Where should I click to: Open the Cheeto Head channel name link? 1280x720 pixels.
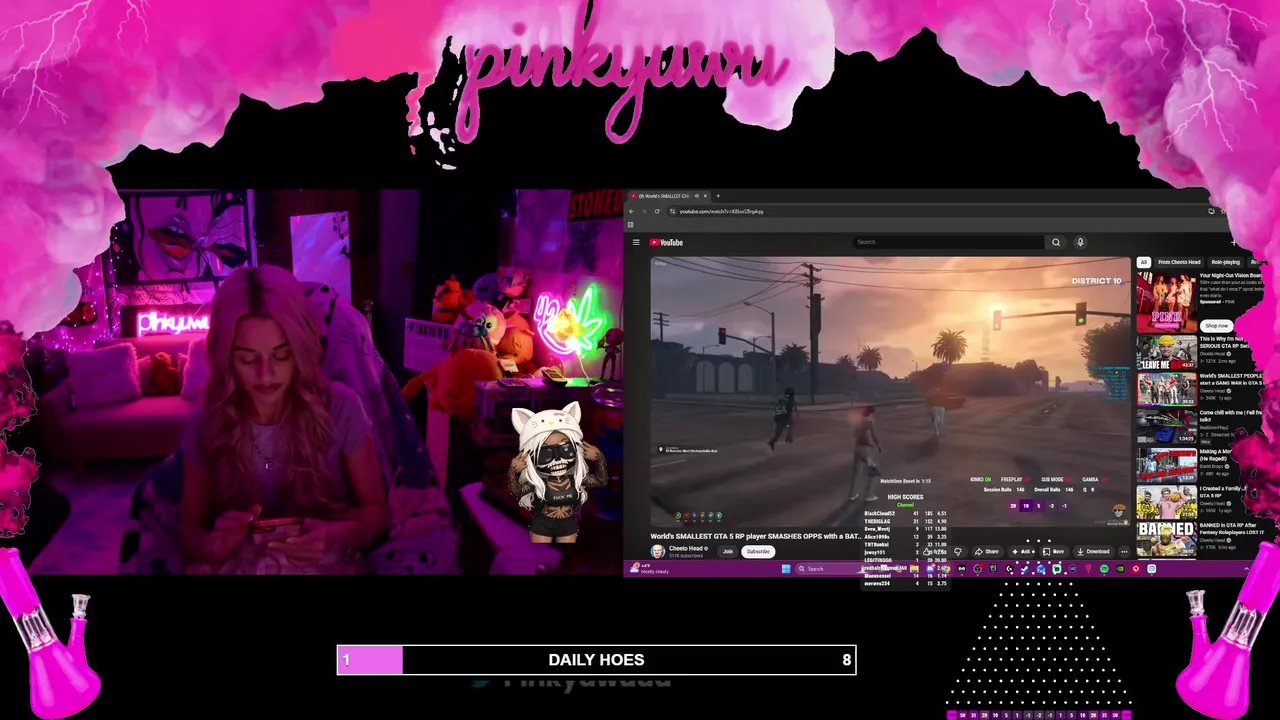tap(687, 548)
